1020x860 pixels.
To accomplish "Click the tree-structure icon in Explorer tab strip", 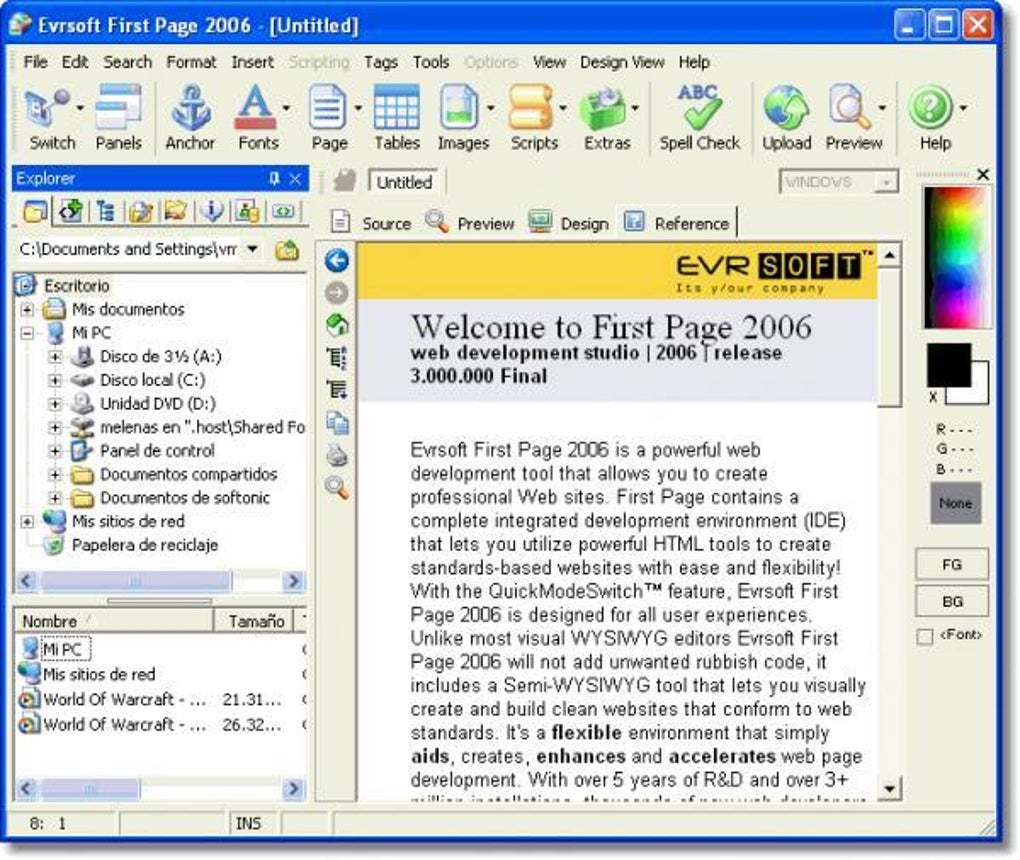I will [x=105, y=211].
